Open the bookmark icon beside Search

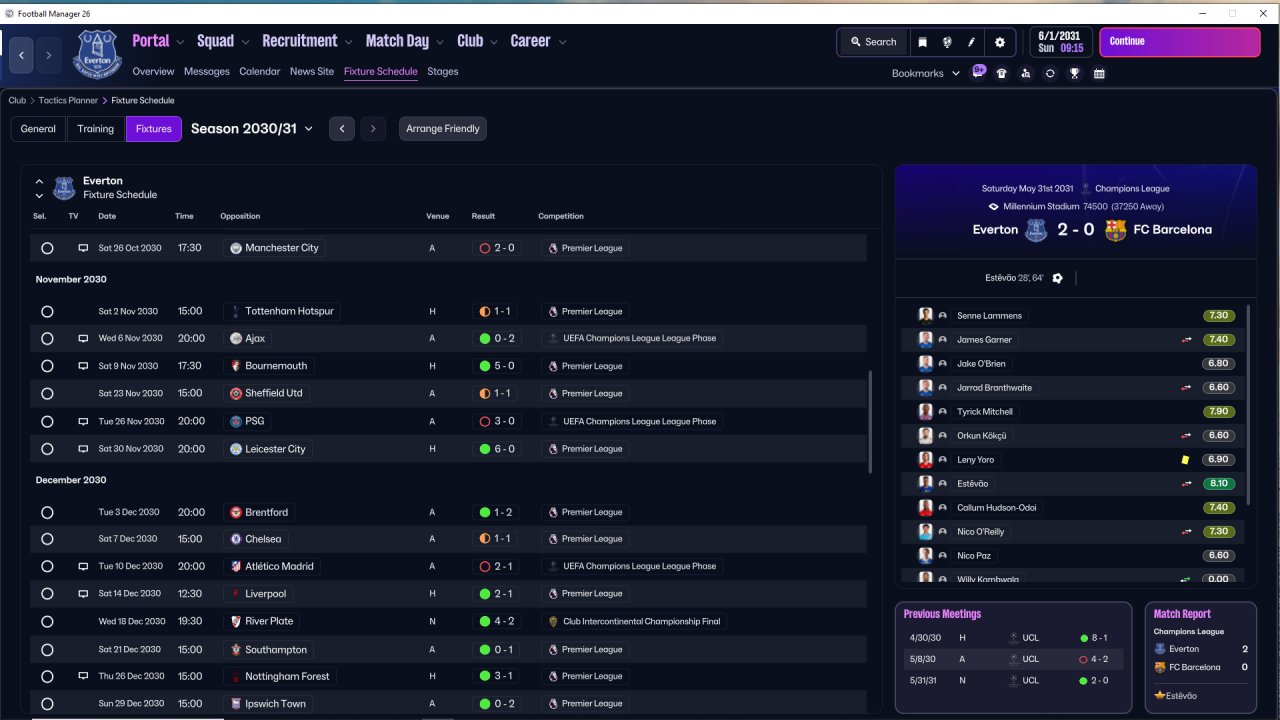coord(922,42)
